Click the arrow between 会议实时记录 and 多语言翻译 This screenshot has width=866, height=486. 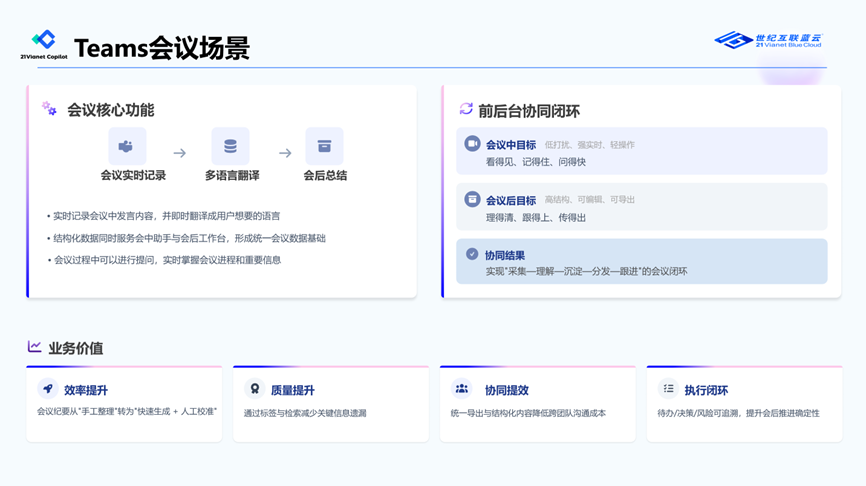[180, 153]
